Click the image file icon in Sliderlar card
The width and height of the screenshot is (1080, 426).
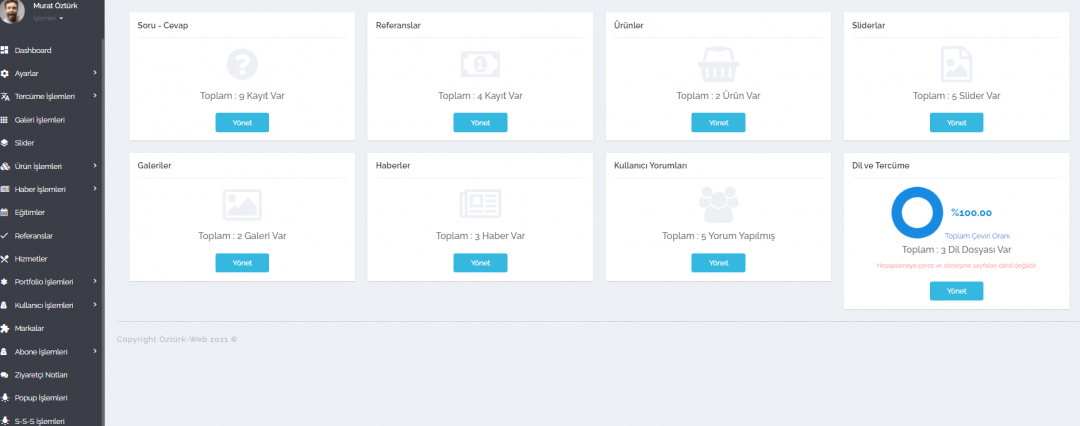[x=957, y=64]
